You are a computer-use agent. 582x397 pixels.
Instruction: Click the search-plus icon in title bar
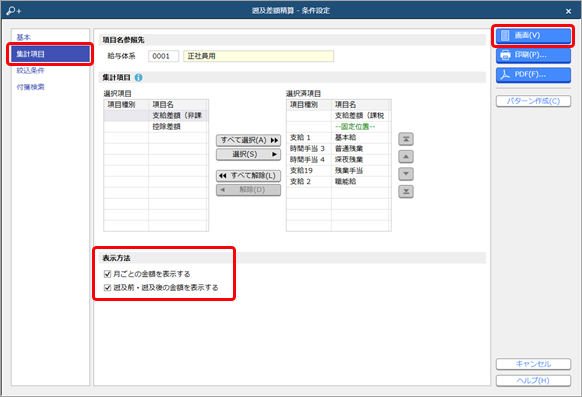coord(14,11)
